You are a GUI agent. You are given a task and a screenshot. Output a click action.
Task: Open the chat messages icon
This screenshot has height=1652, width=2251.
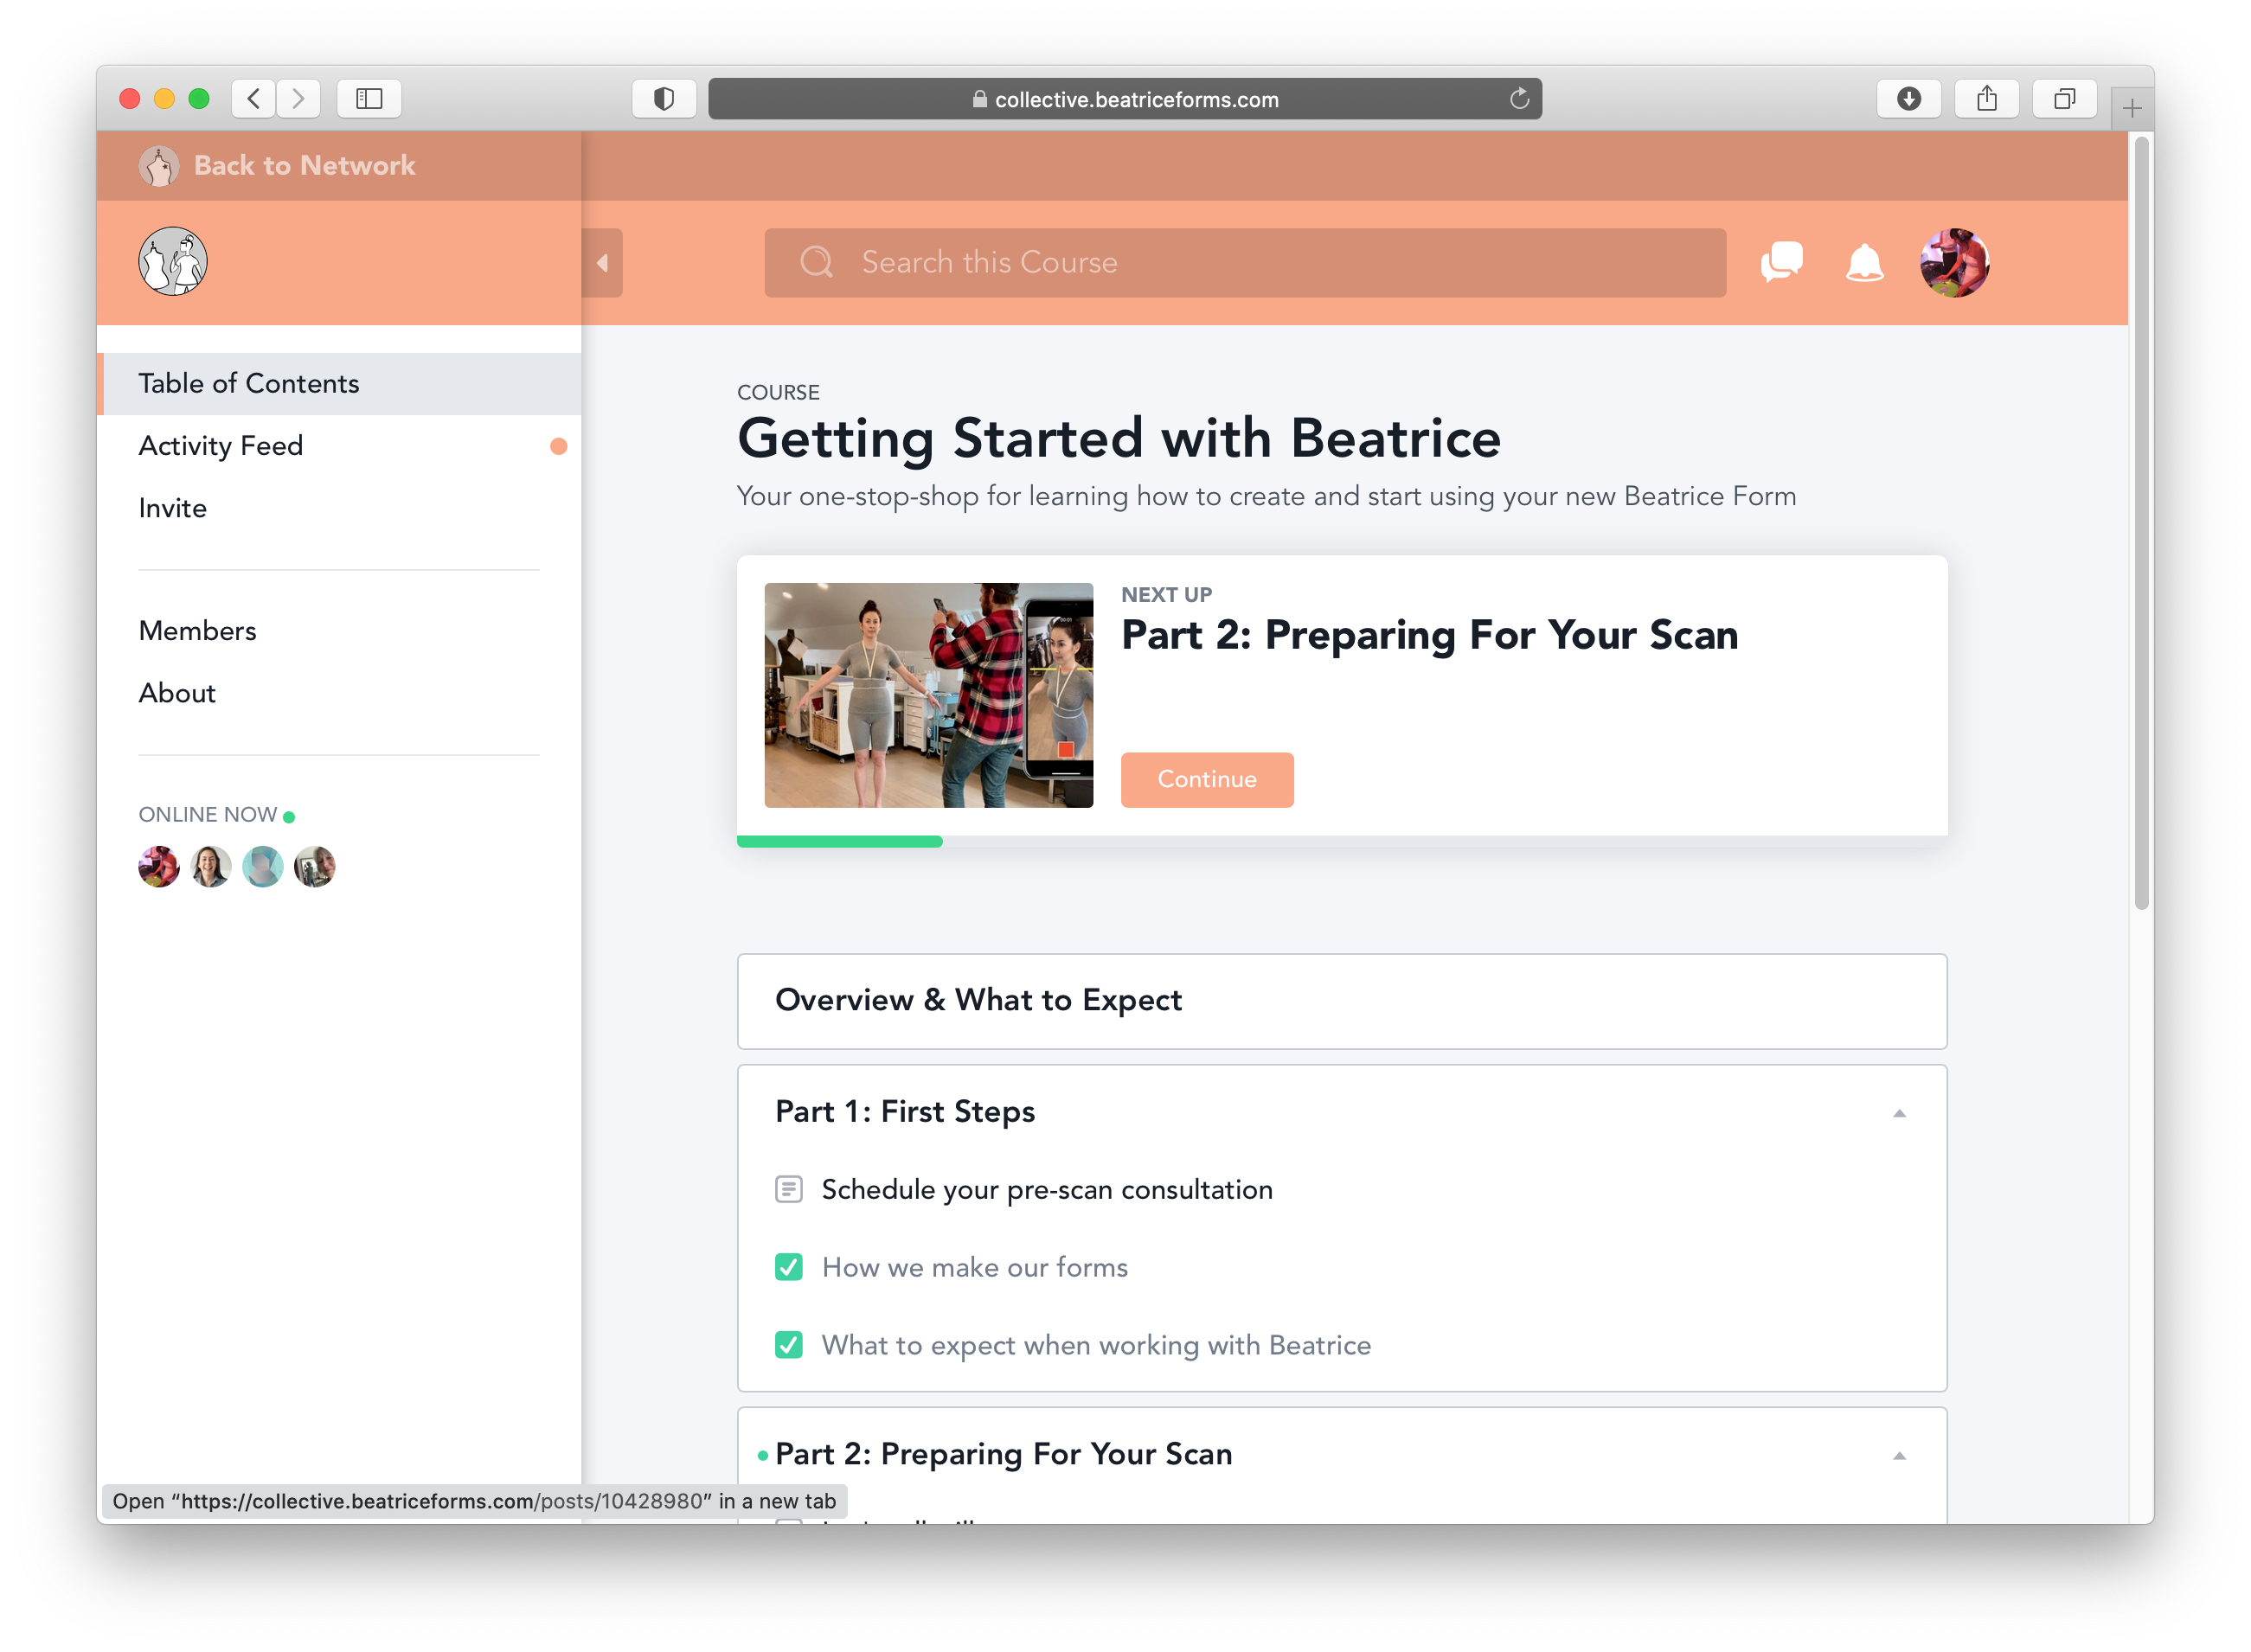[x=1781, y=262]
